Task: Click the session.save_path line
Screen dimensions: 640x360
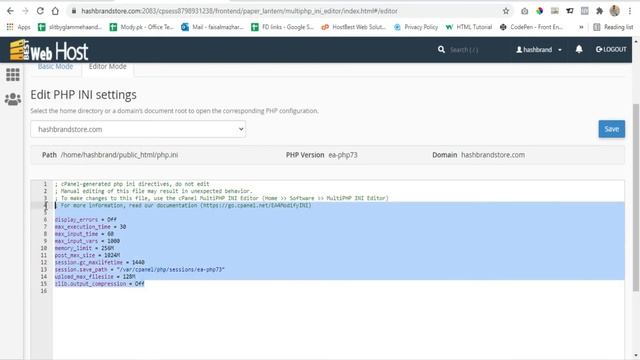Action: tap(140, 269)
